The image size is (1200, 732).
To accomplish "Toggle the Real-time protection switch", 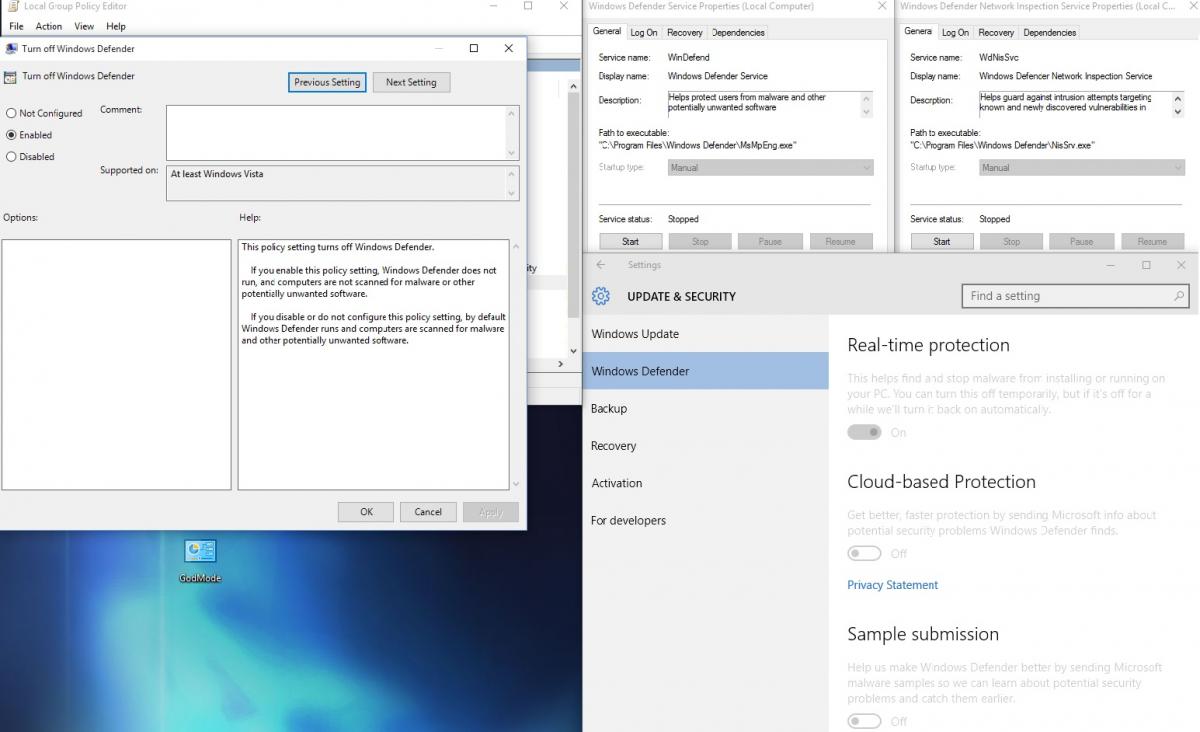I will click(x=864, y=432).
